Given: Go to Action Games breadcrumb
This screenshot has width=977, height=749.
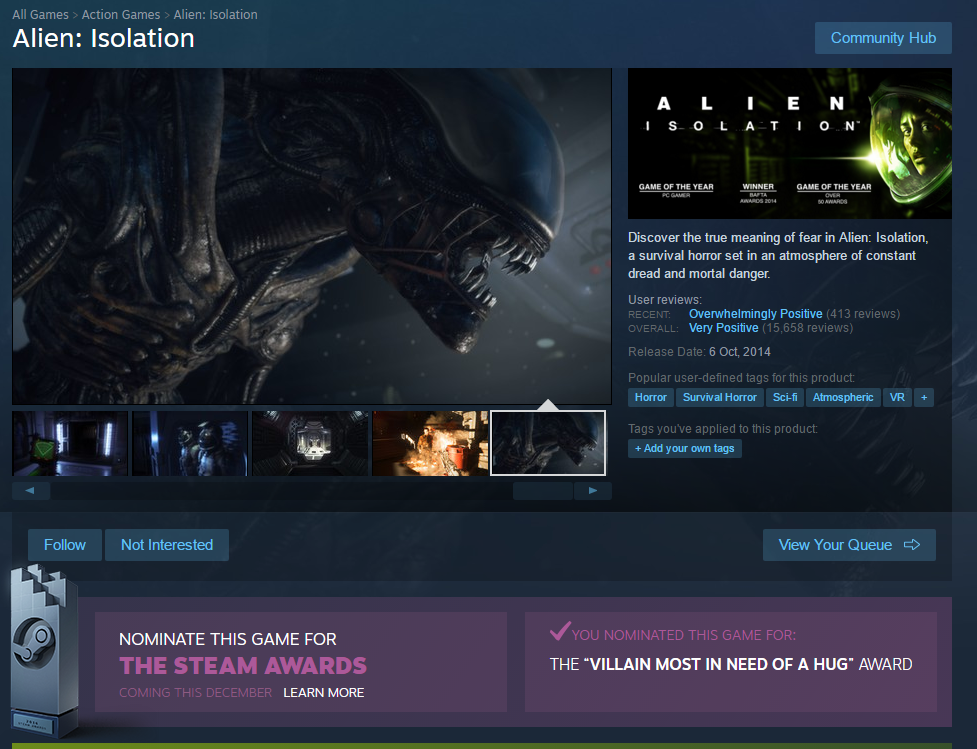Looking at the screenshot, I should click(x=121, y=15).
